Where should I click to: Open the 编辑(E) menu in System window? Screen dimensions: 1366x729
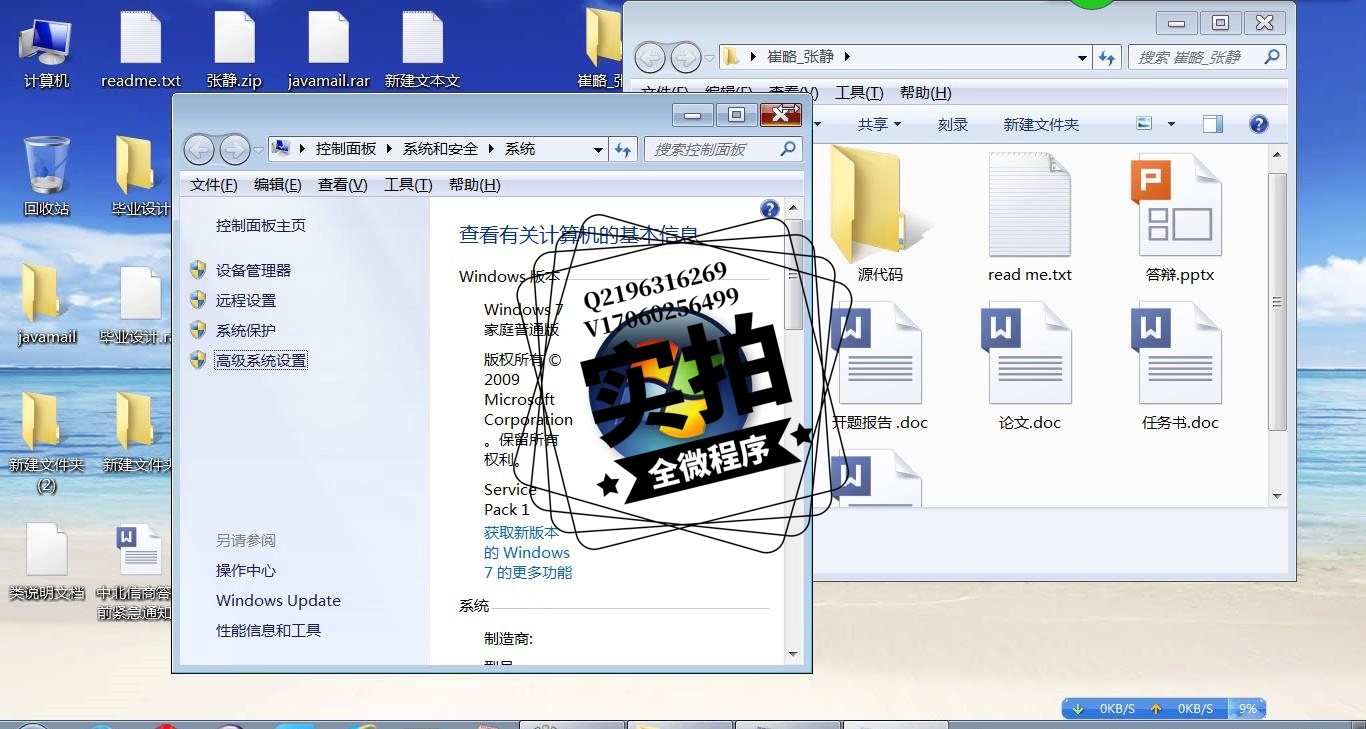(x=277, y=185)
